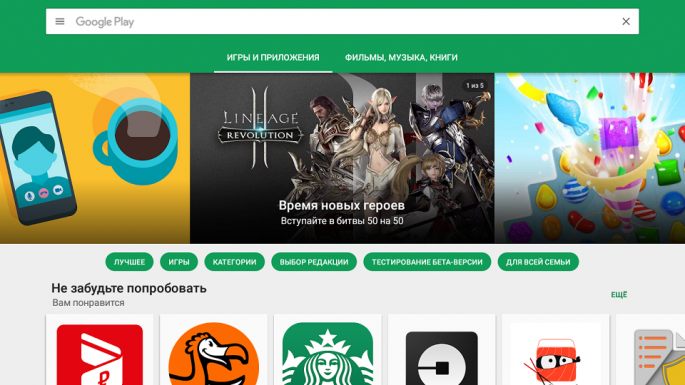Click the Google Play search field
Screen dimensions: 685x385
342,21
